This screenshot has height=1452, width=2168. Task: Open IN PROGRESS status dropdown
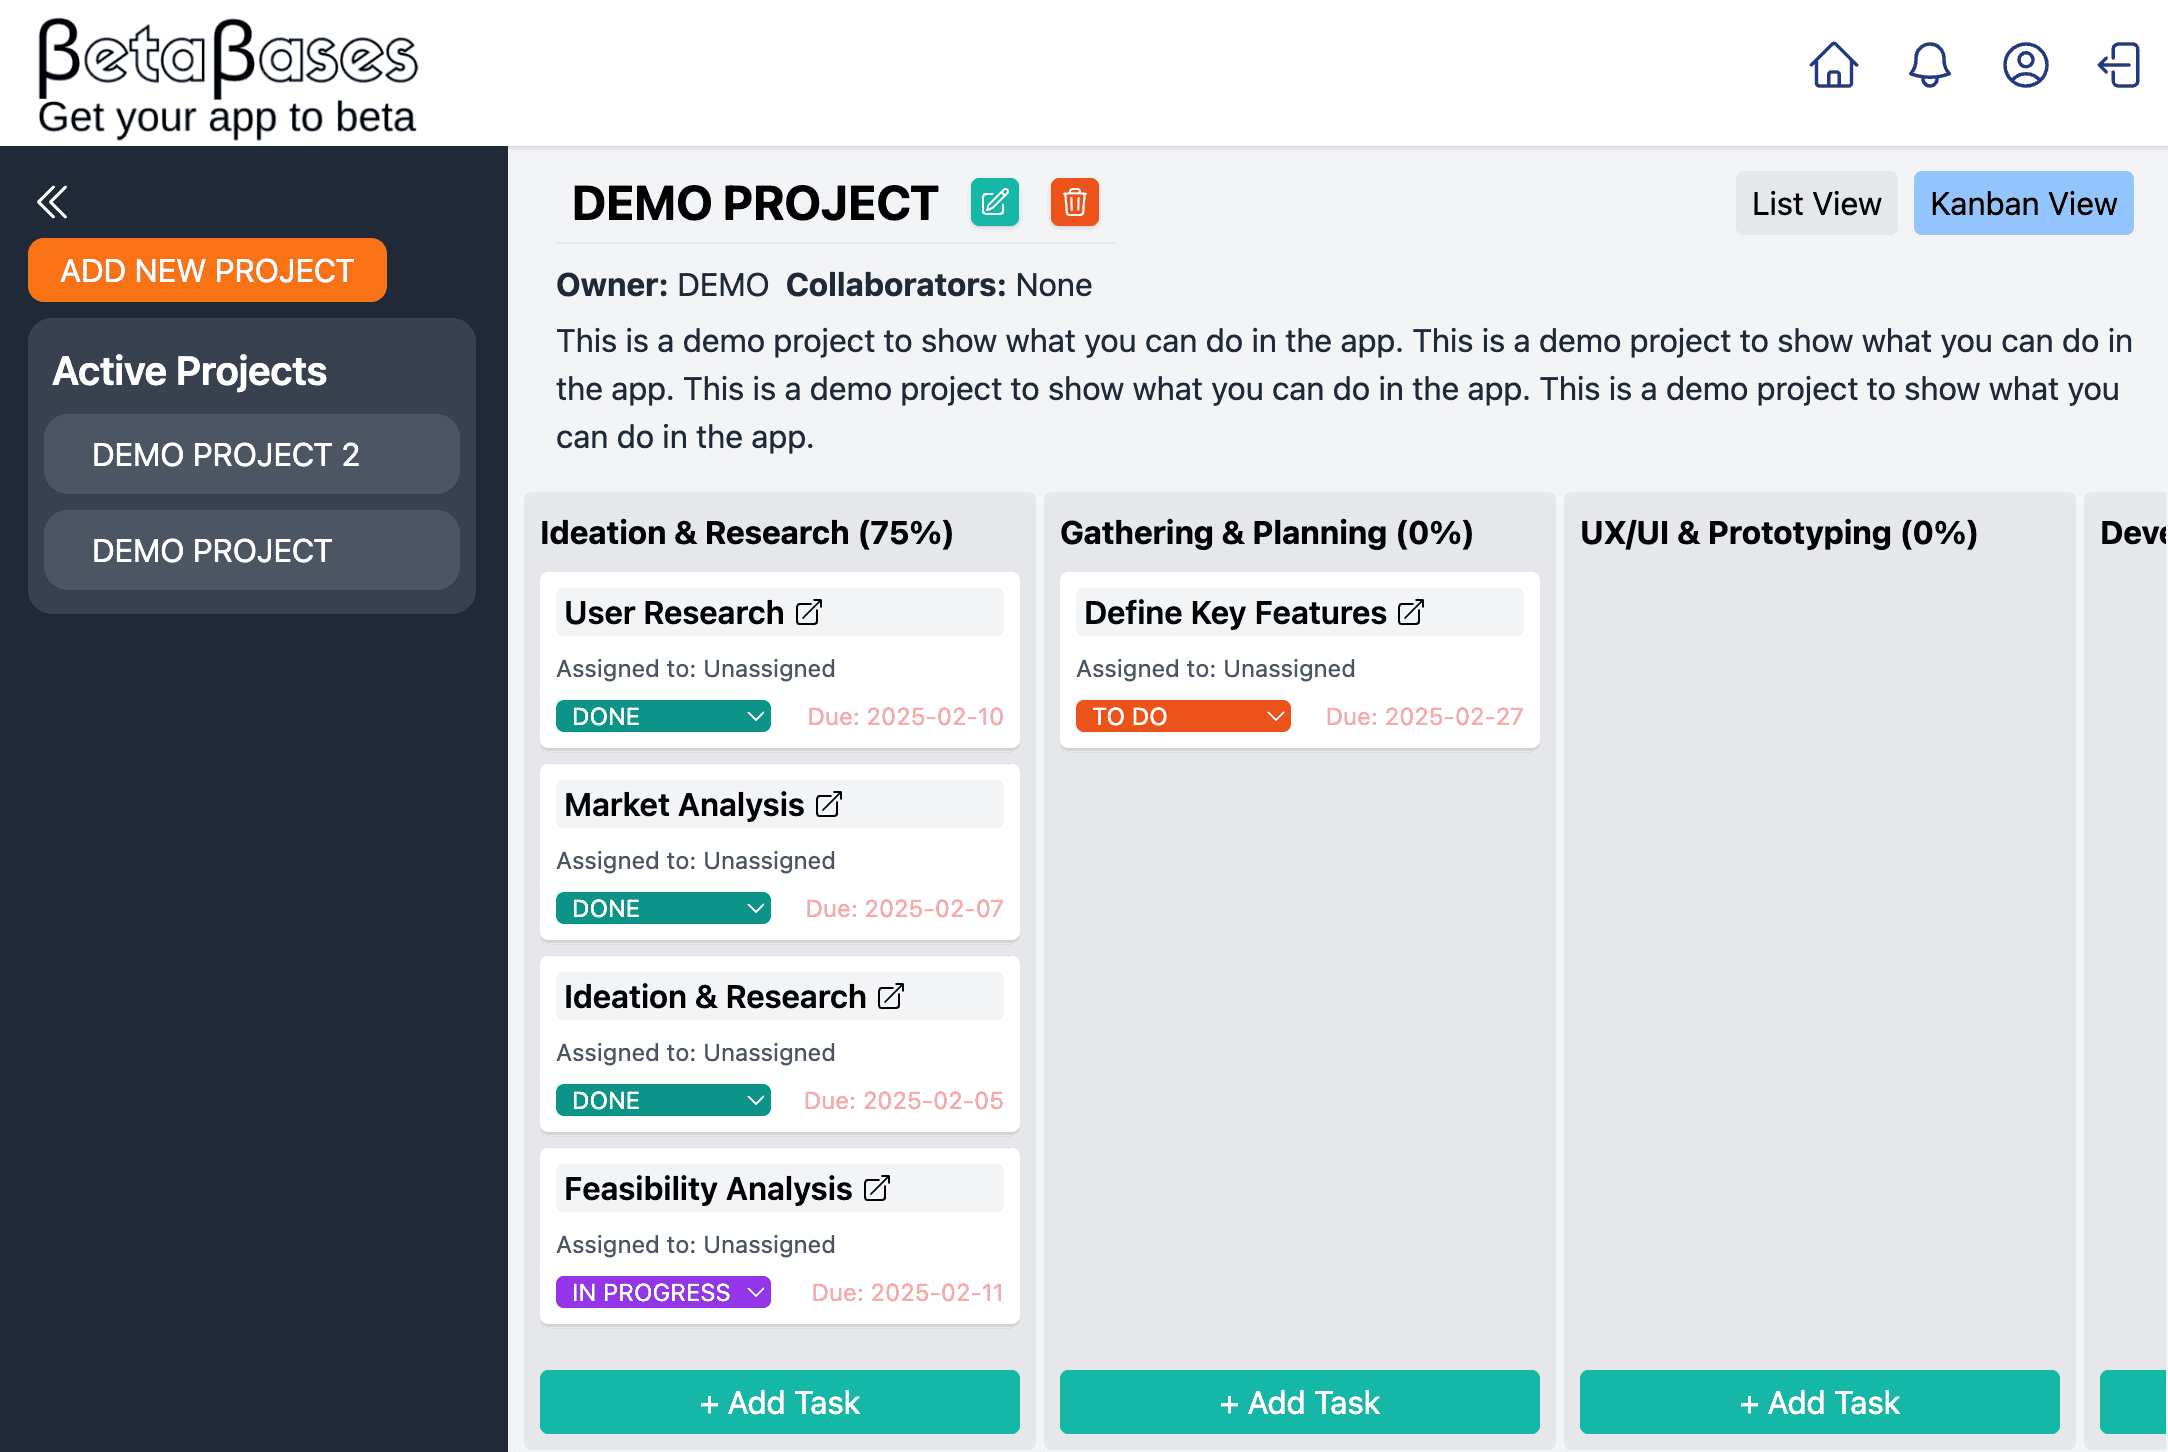point(663,1292)
